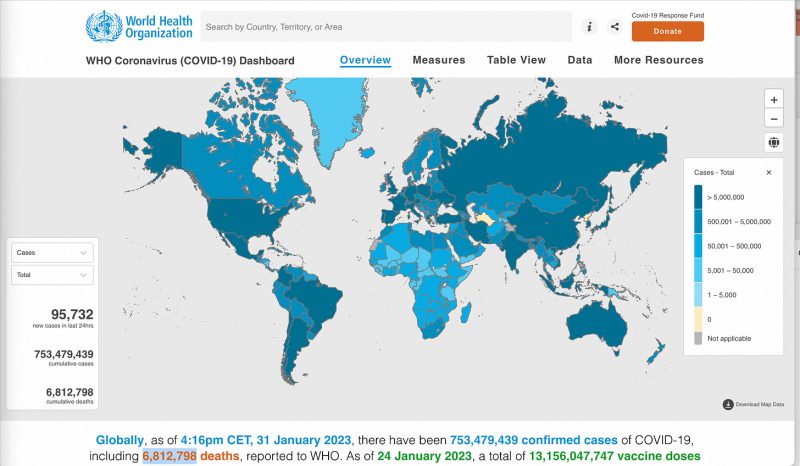800x466 pixels.
Task: Open the Measures tab
Action: 438,60
